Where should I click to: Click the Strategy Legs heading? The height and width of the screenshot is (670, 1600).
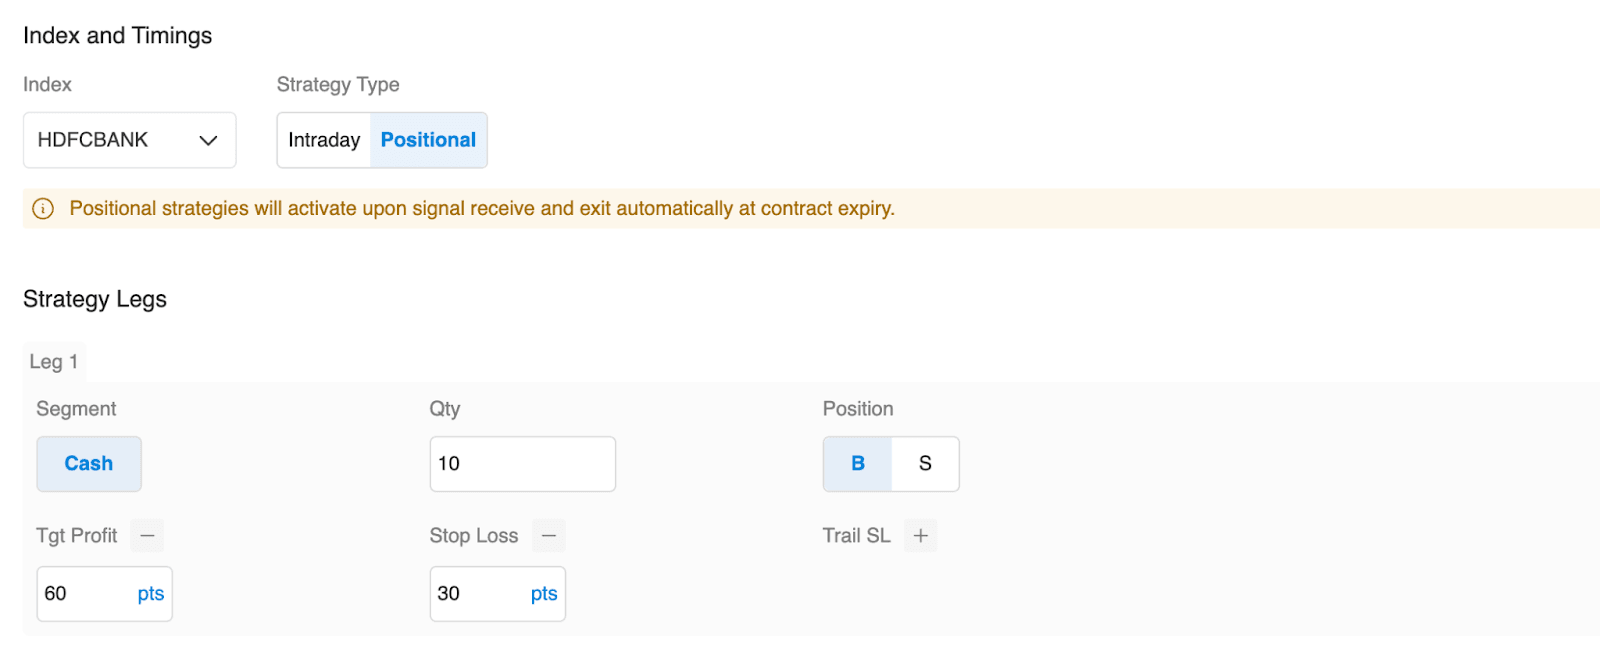[95, 299]
